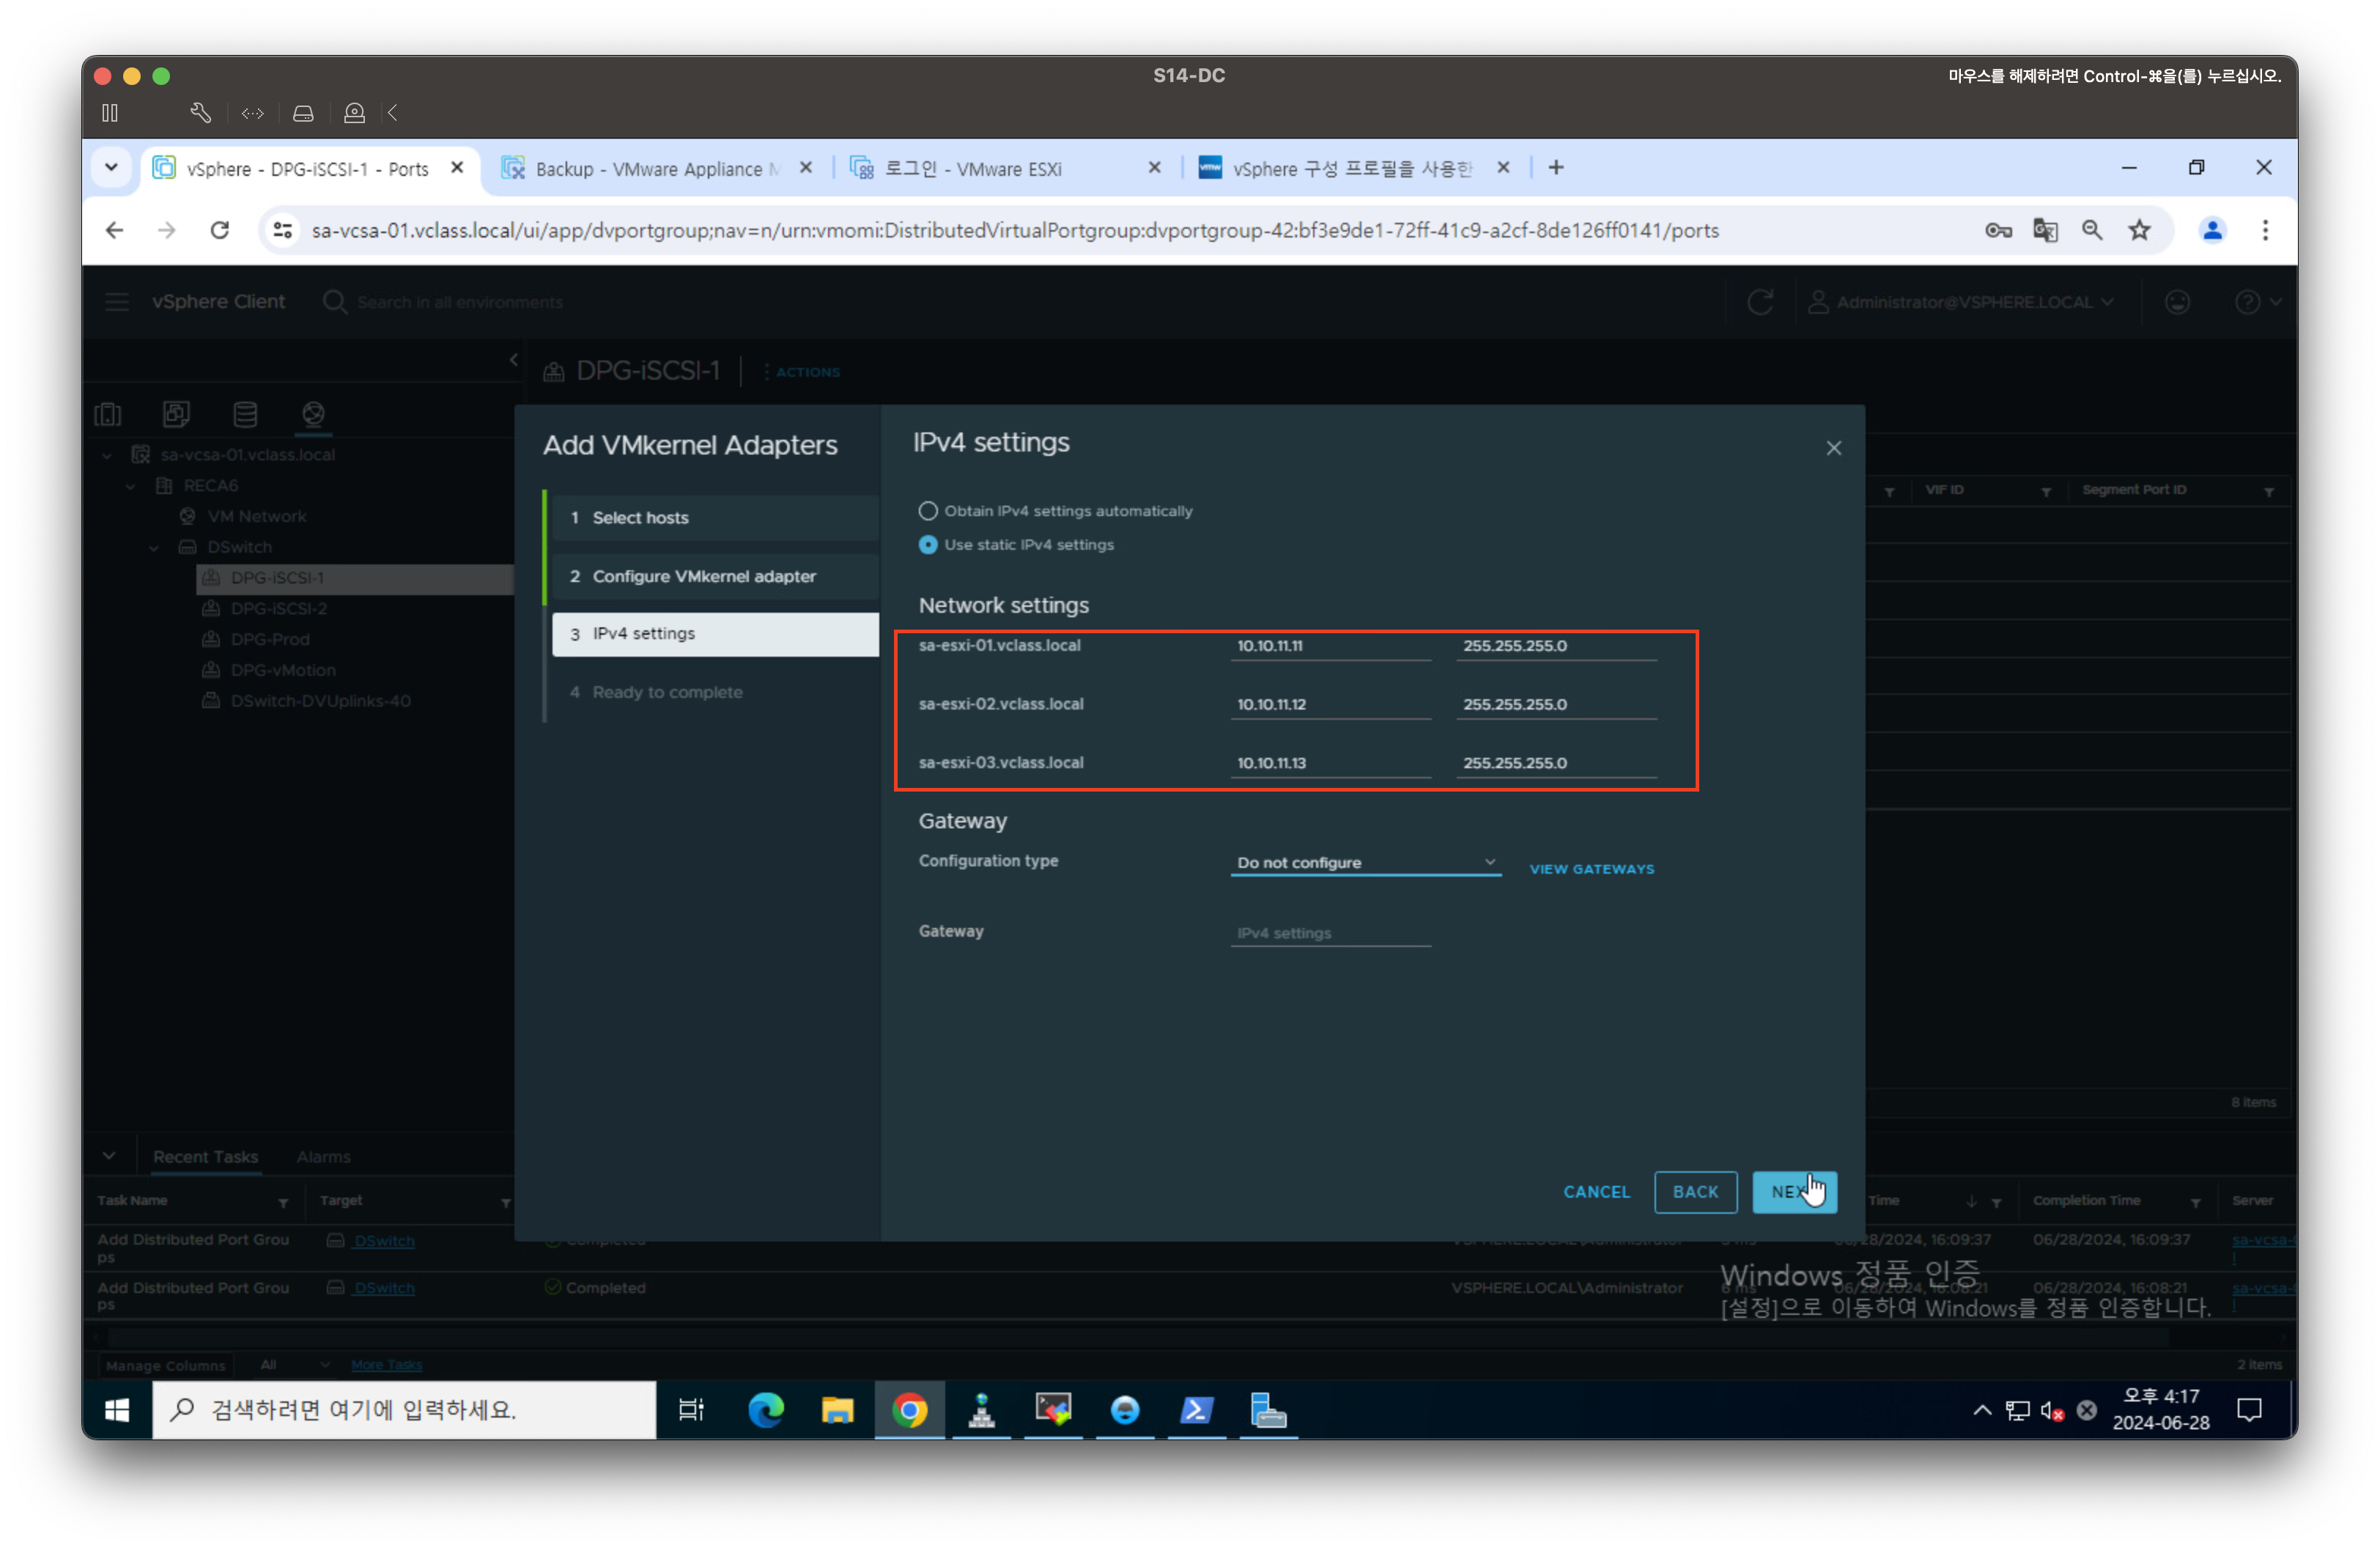
Task: Open Chrome's three-dot menu
Action: [x=2265, y=231]
